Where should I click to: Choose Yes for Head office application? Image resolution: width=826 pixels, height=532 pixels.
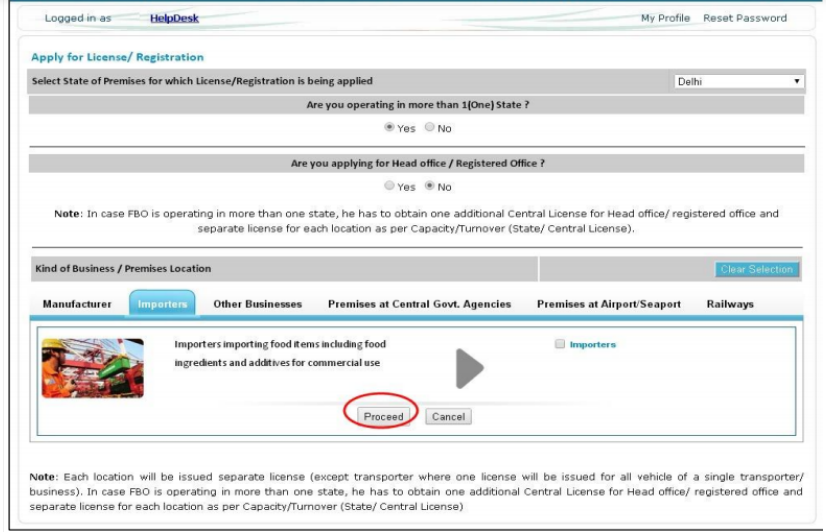[391, 187]
